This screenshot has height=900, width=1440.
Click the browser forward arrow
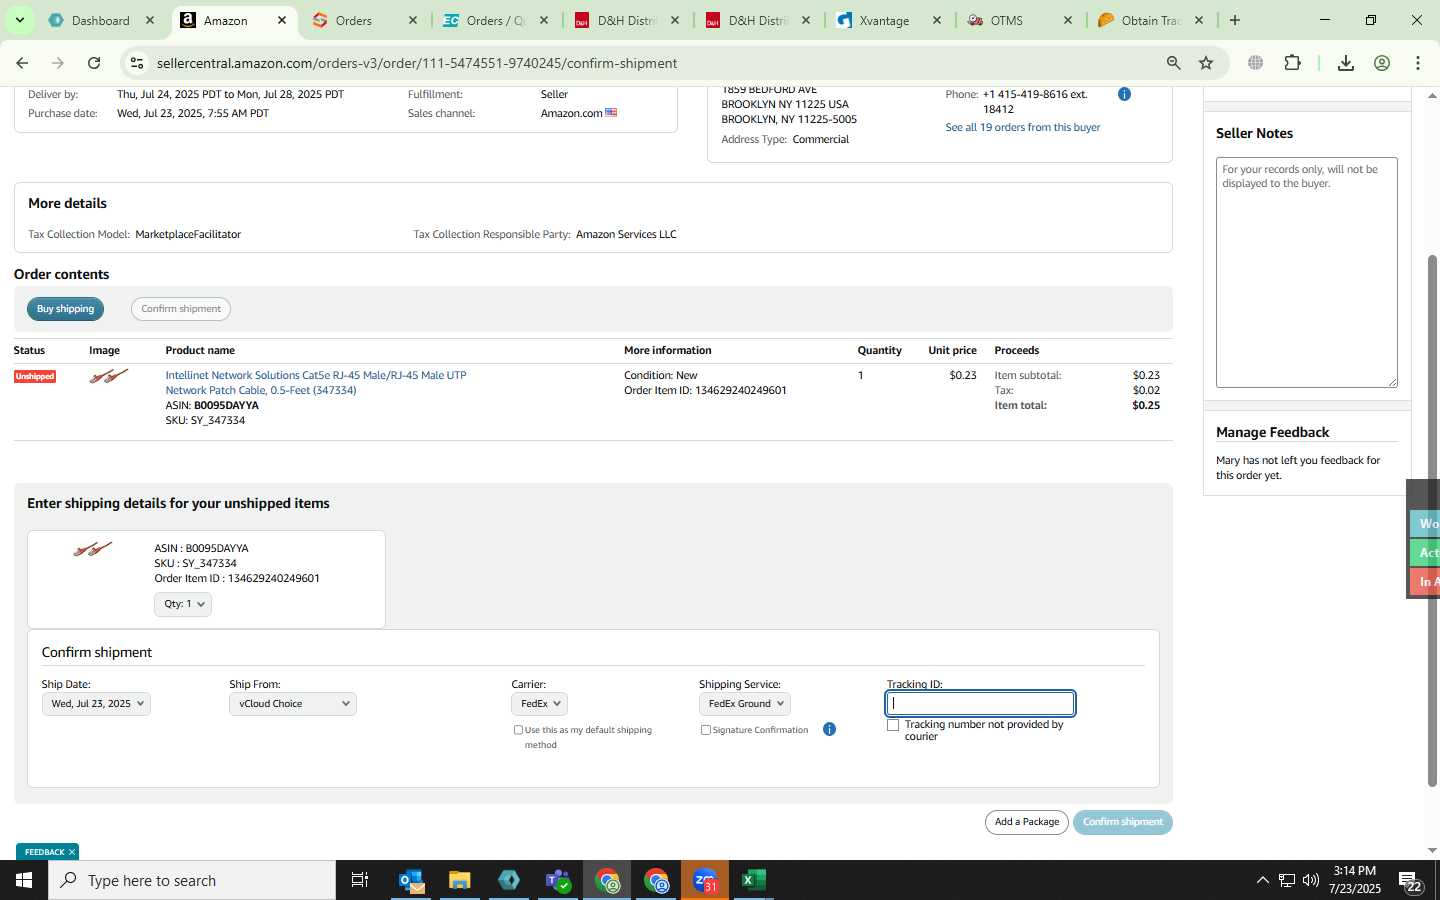coord(58,63)
